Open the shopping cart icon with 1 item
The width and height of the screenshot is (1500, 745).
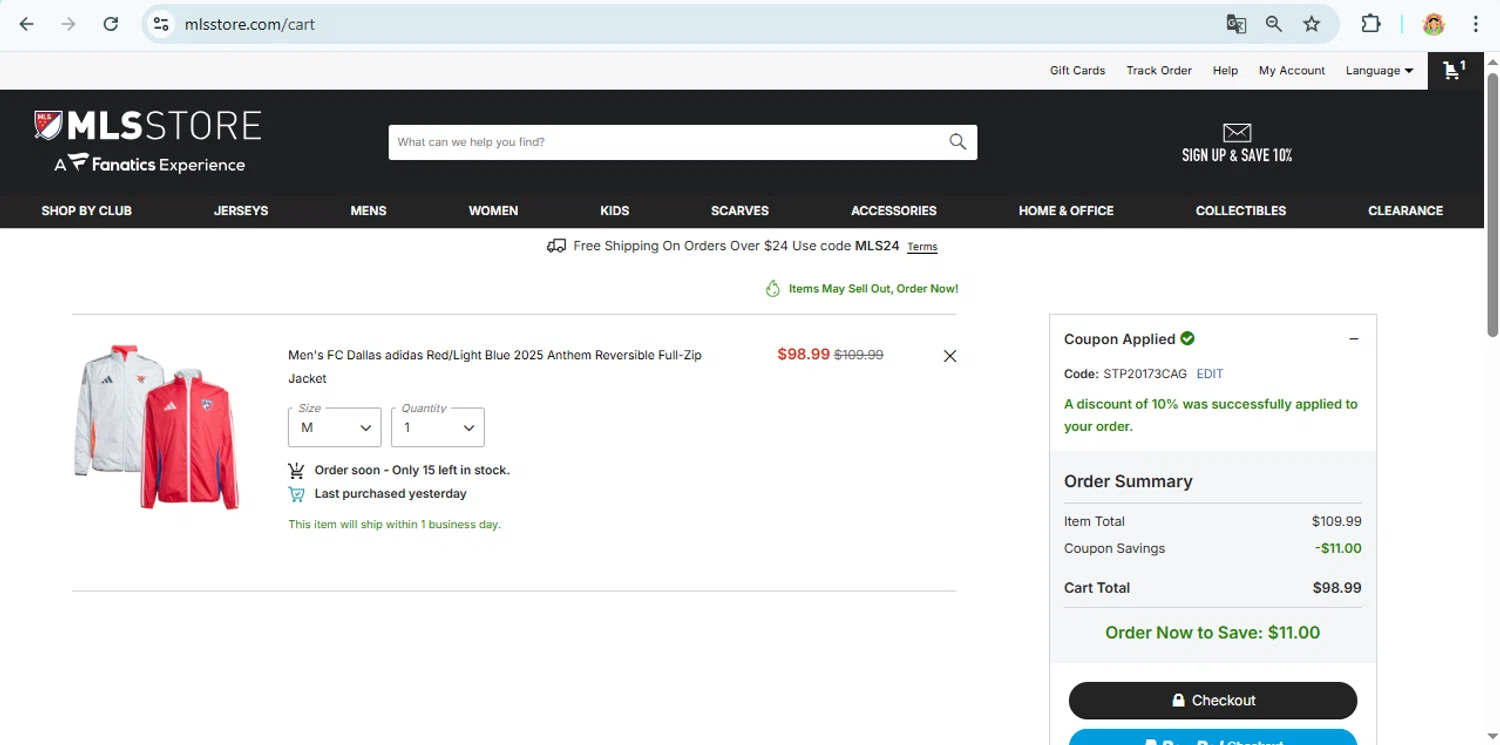pos(1454,70)
